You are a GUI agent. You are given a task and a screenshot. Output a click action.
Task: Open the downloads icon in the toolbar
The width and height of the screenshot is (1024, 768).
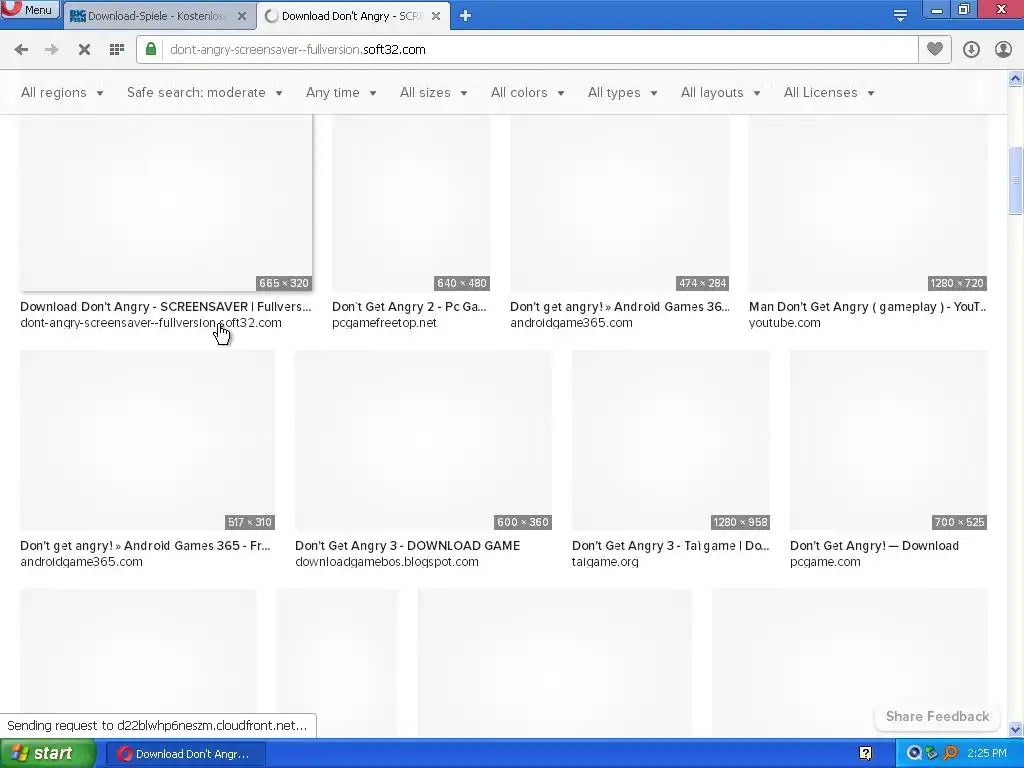(x=971, y=50)
